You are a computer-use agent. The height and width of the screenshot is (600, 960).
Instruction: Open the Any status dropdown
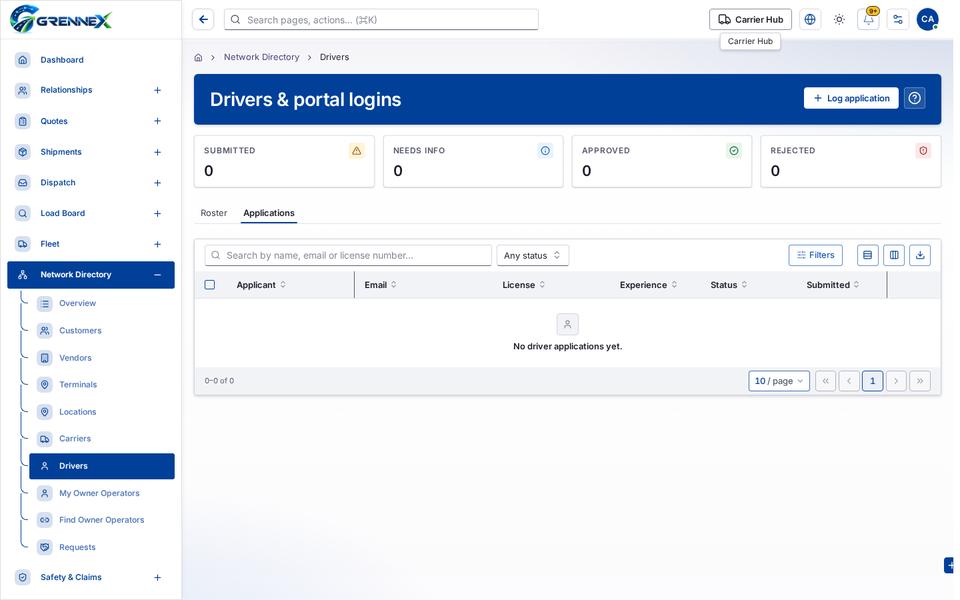tap(532, 255)
